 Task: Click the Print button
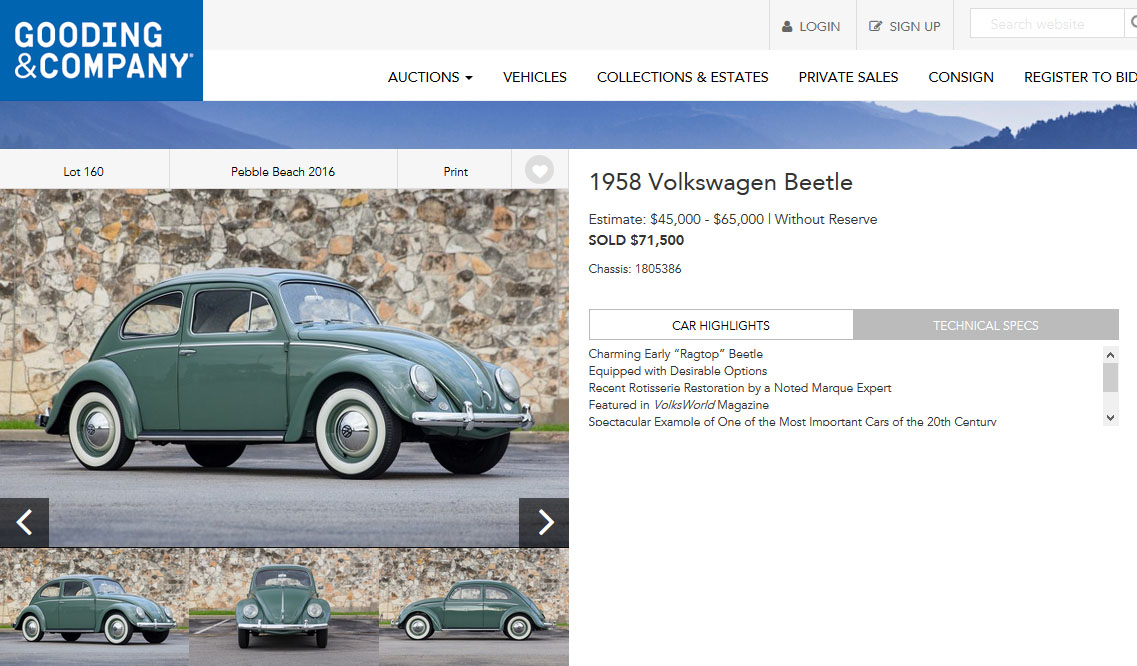coord(455,172)
